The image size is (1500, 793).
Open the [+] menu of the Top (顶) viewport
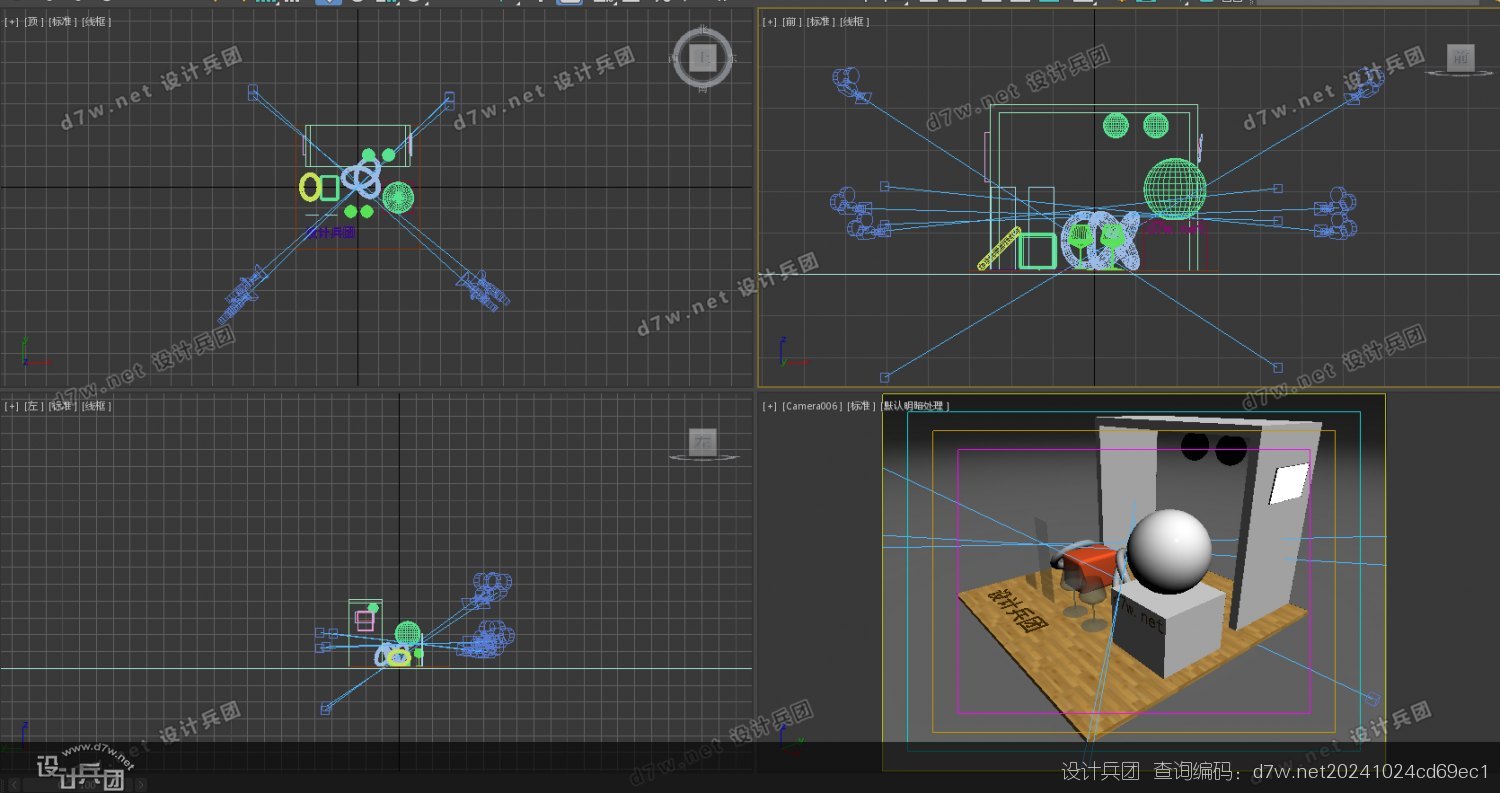[x=12, y=21]
